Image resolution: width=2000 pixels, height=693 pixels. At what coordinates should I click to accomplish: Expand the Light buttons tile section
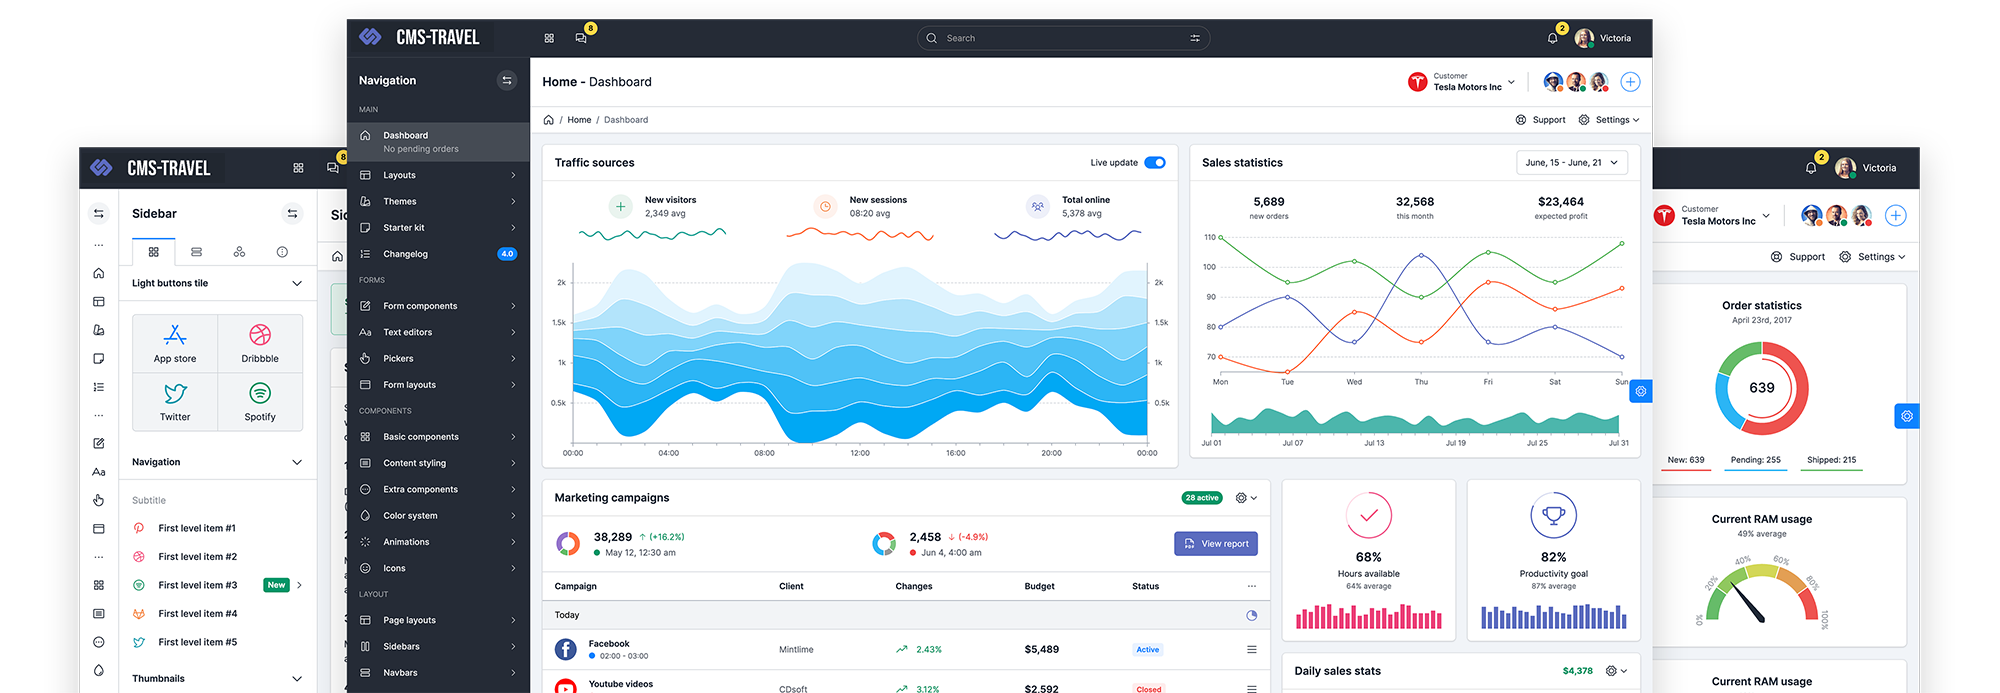217,283
